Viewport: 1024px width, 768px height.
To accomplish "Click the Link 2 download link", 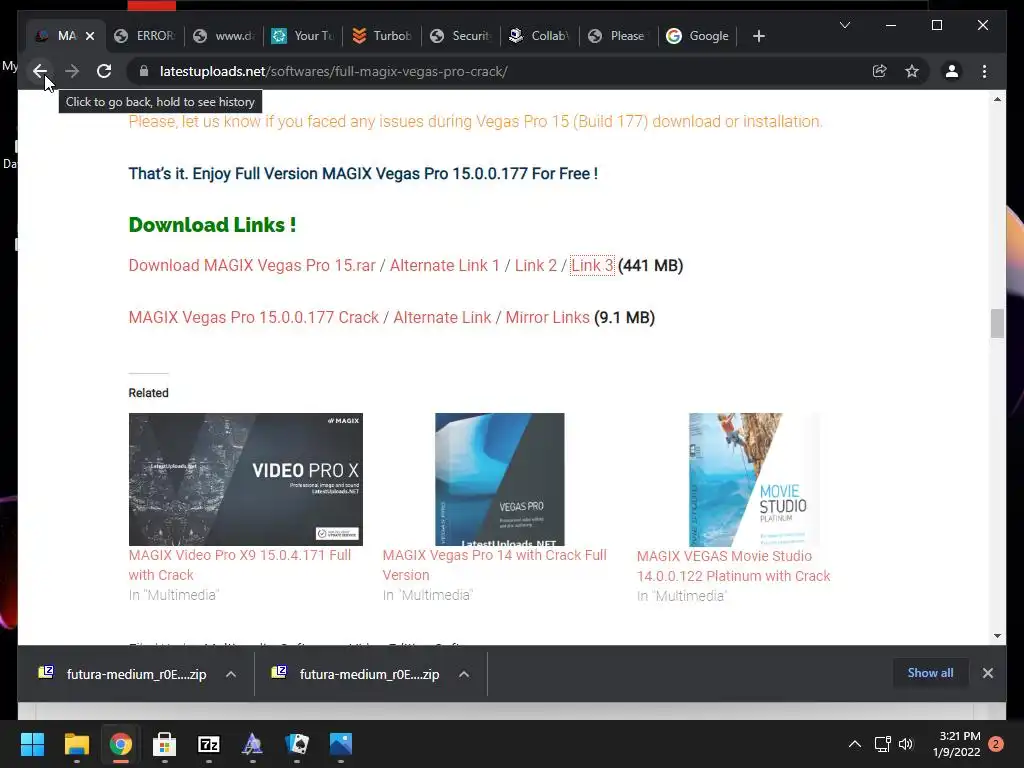I will click(536, 266).
